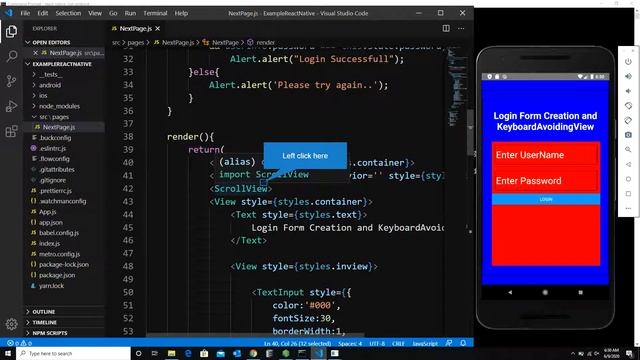The height and width of the screenshot is (360, 640).
Task: Tap the home button on the phone's navigation bar
Action: click(x=545, y=292)
